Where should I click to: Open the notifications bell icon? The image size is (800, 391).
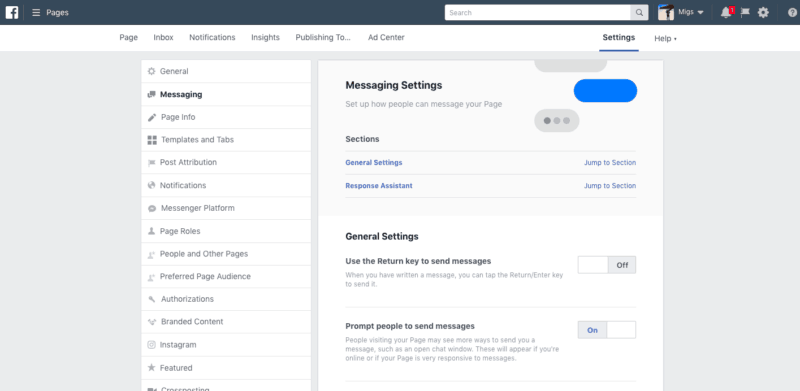tap(726, 13)
